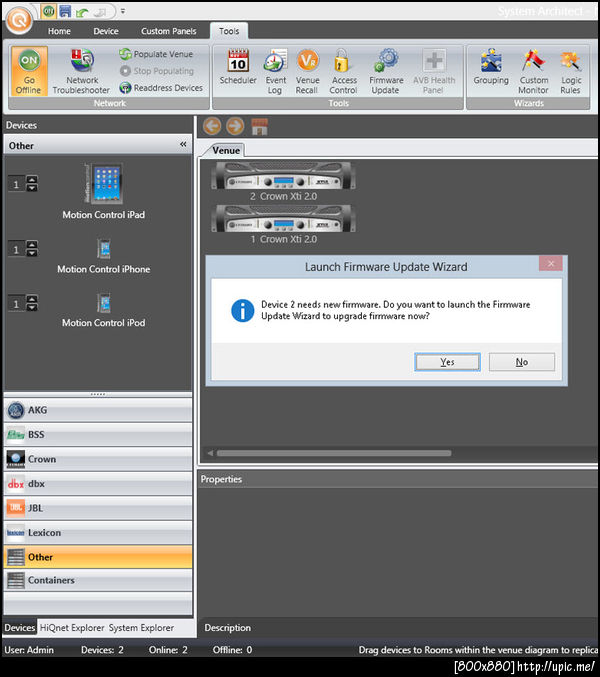The width and height of the screenshot is (600, 677).
Task: Click the venue horizontal scrollbar
Action: pyautogui.click(x=334, y=453)
